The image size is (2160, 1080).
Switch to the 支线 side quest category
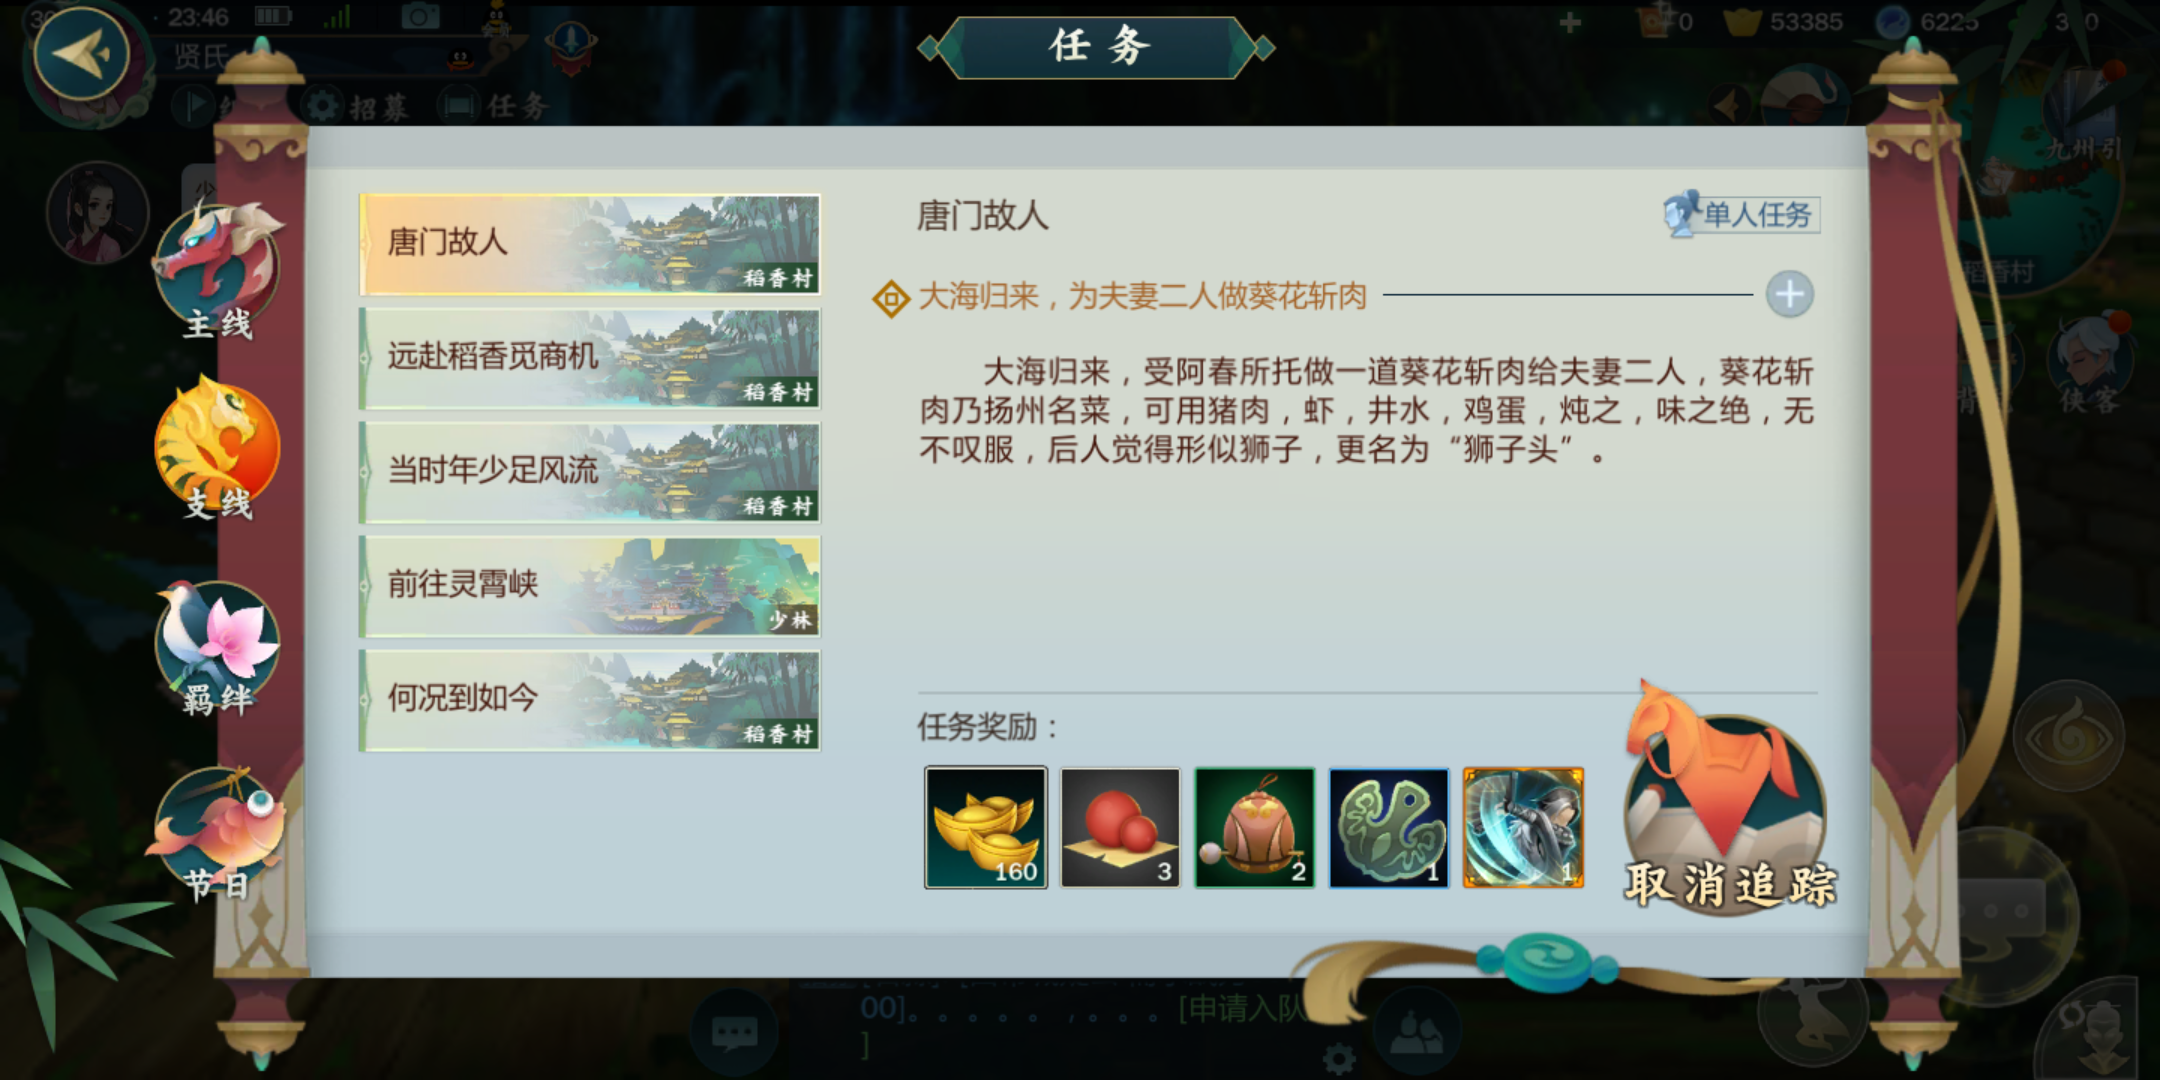click(217, 450)
